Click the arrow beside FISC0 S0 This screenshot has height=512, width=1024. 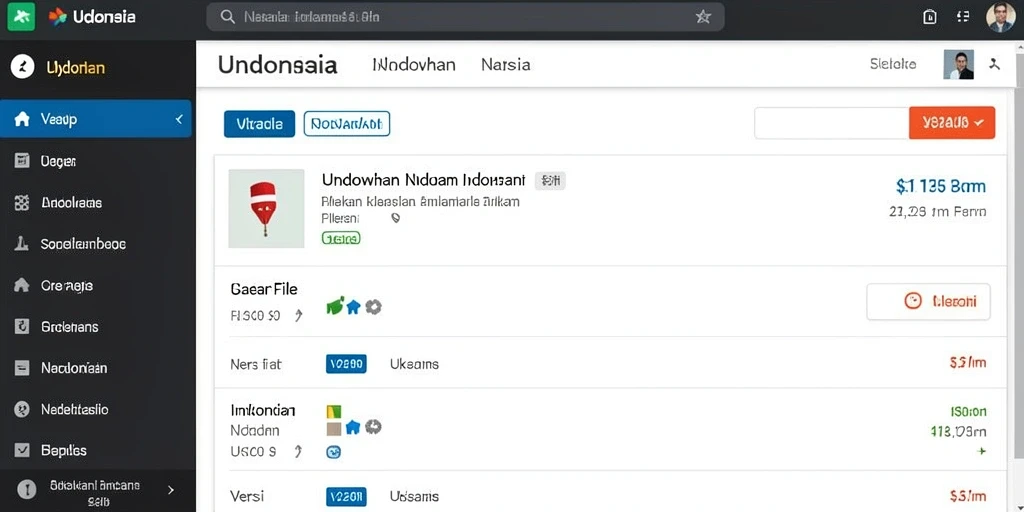point(298,316)
